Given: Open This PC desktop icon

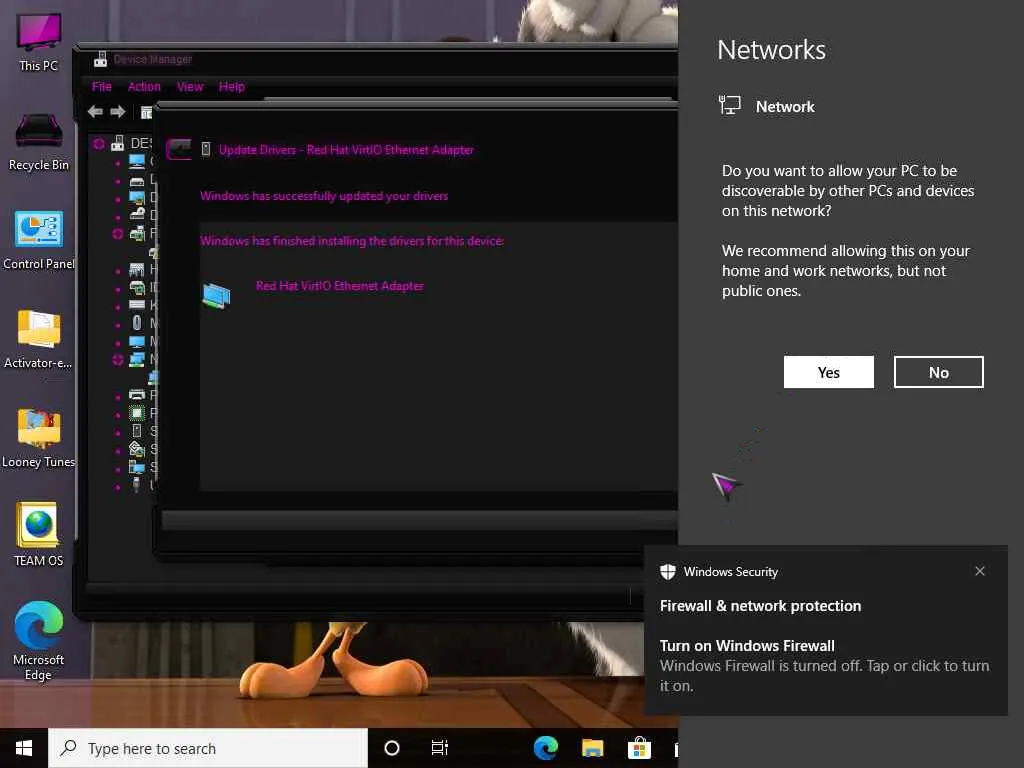Looking at the screenshot, I should point(39,42).
